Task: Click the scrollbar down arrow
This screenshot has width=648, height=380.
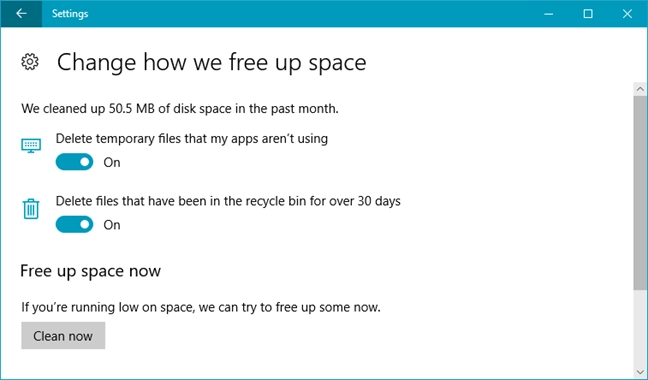Action: (x=641, y=373)
